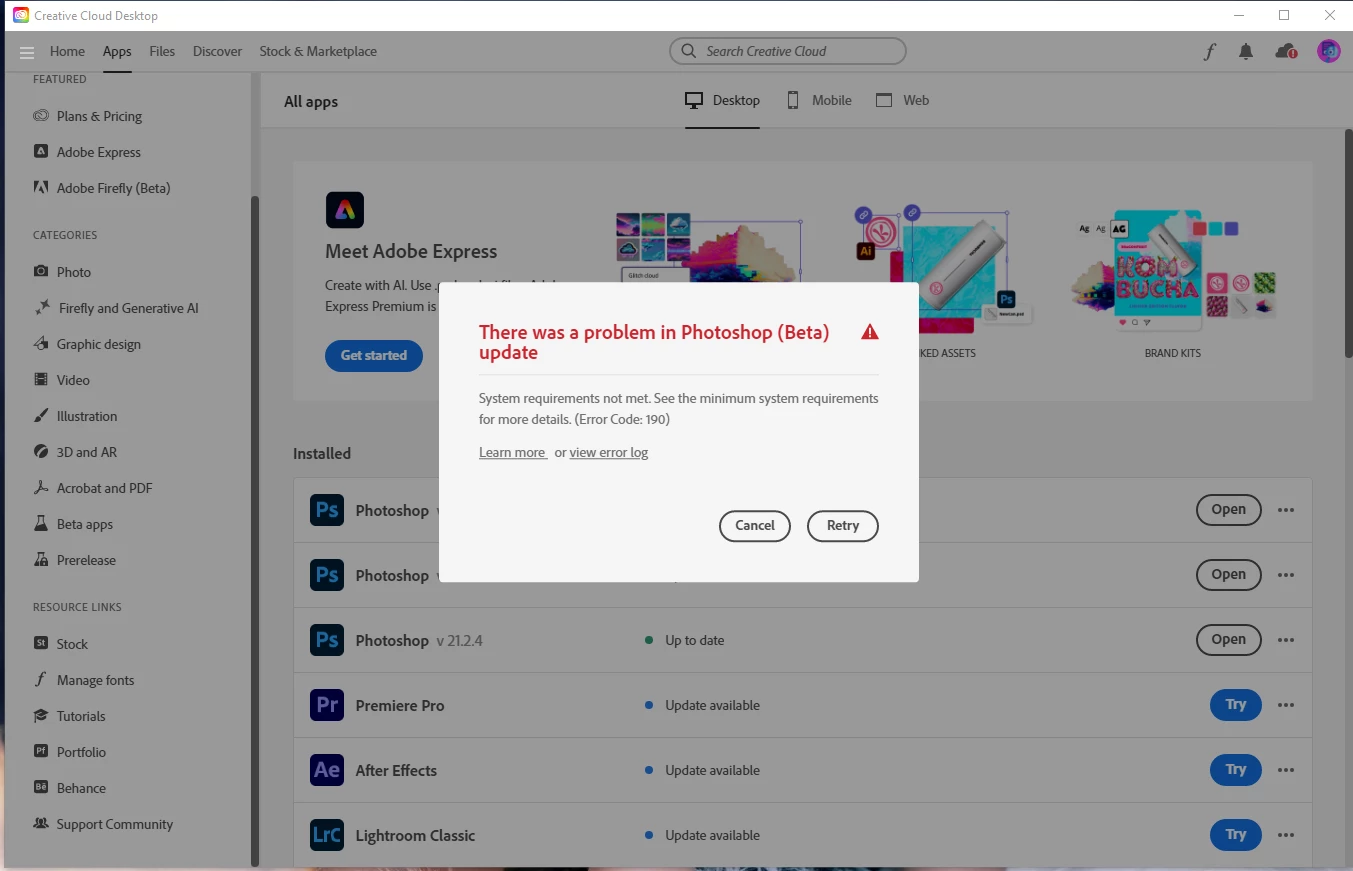Image resolution: width=1353 pixels, height=871 pixels.
Task: Open the Prerelease category
Action: click(x=75, y=560)
